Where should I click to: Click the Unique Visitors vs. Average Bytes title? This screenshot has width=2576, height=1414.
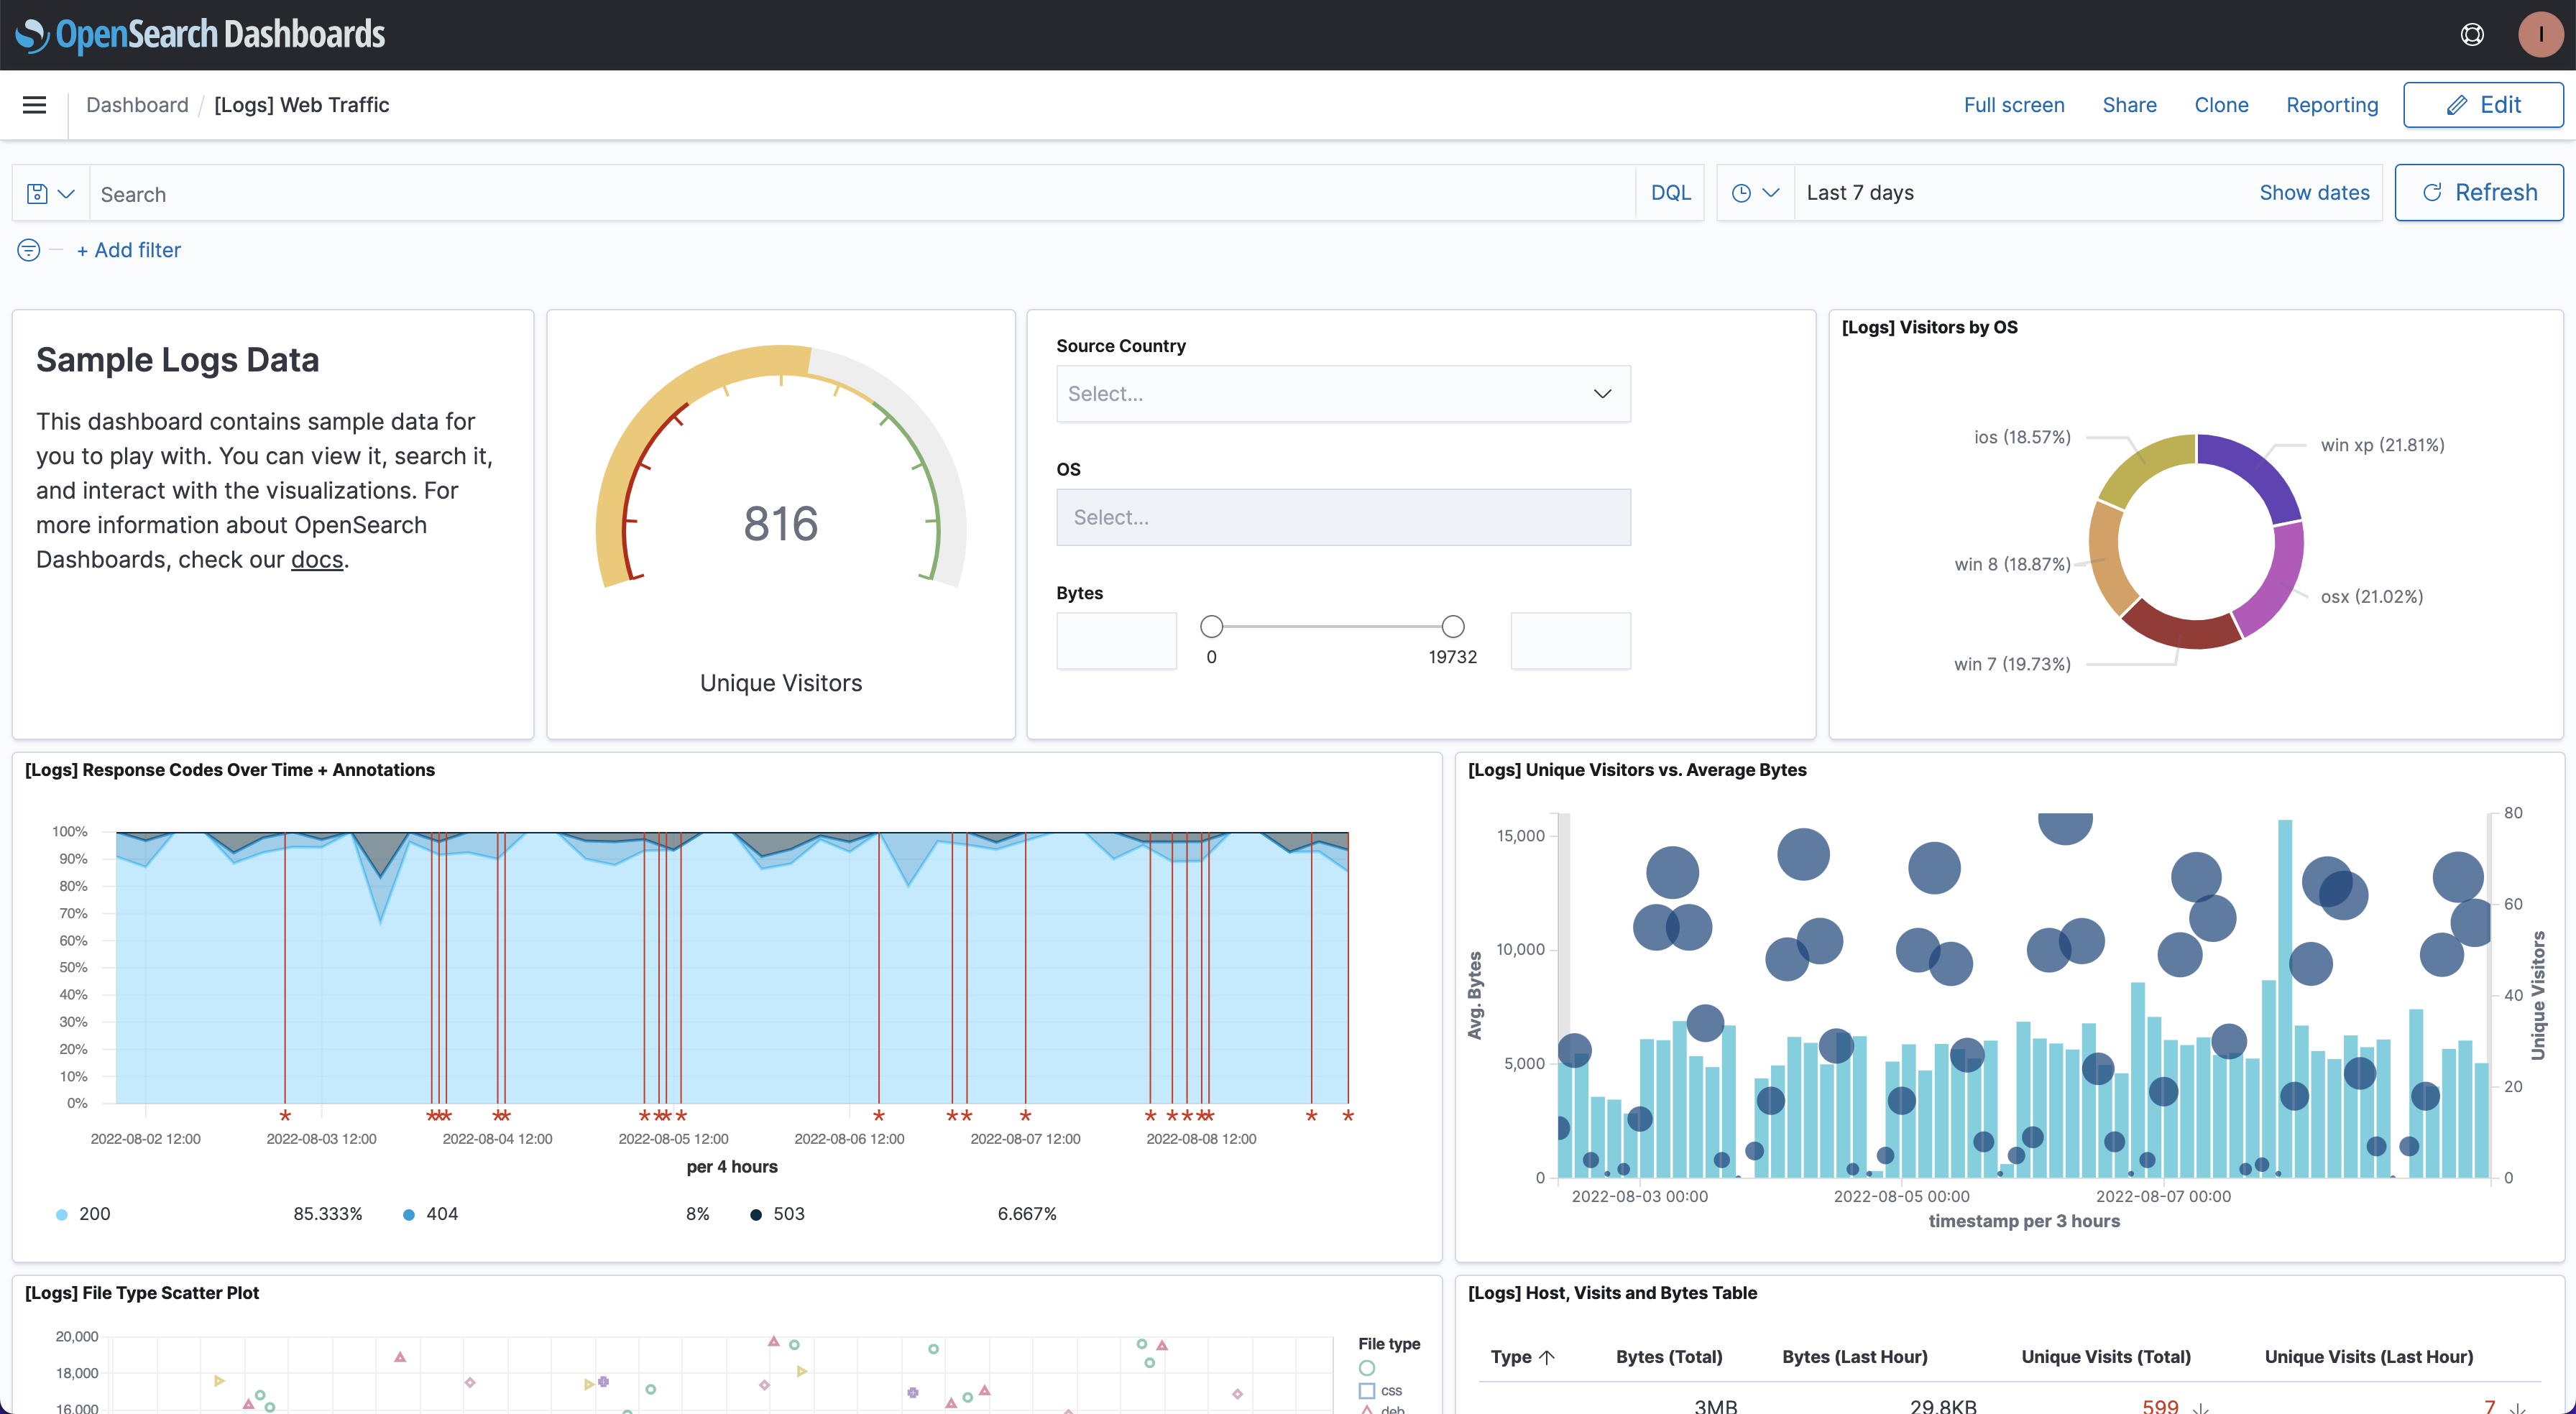[1636, 770]
